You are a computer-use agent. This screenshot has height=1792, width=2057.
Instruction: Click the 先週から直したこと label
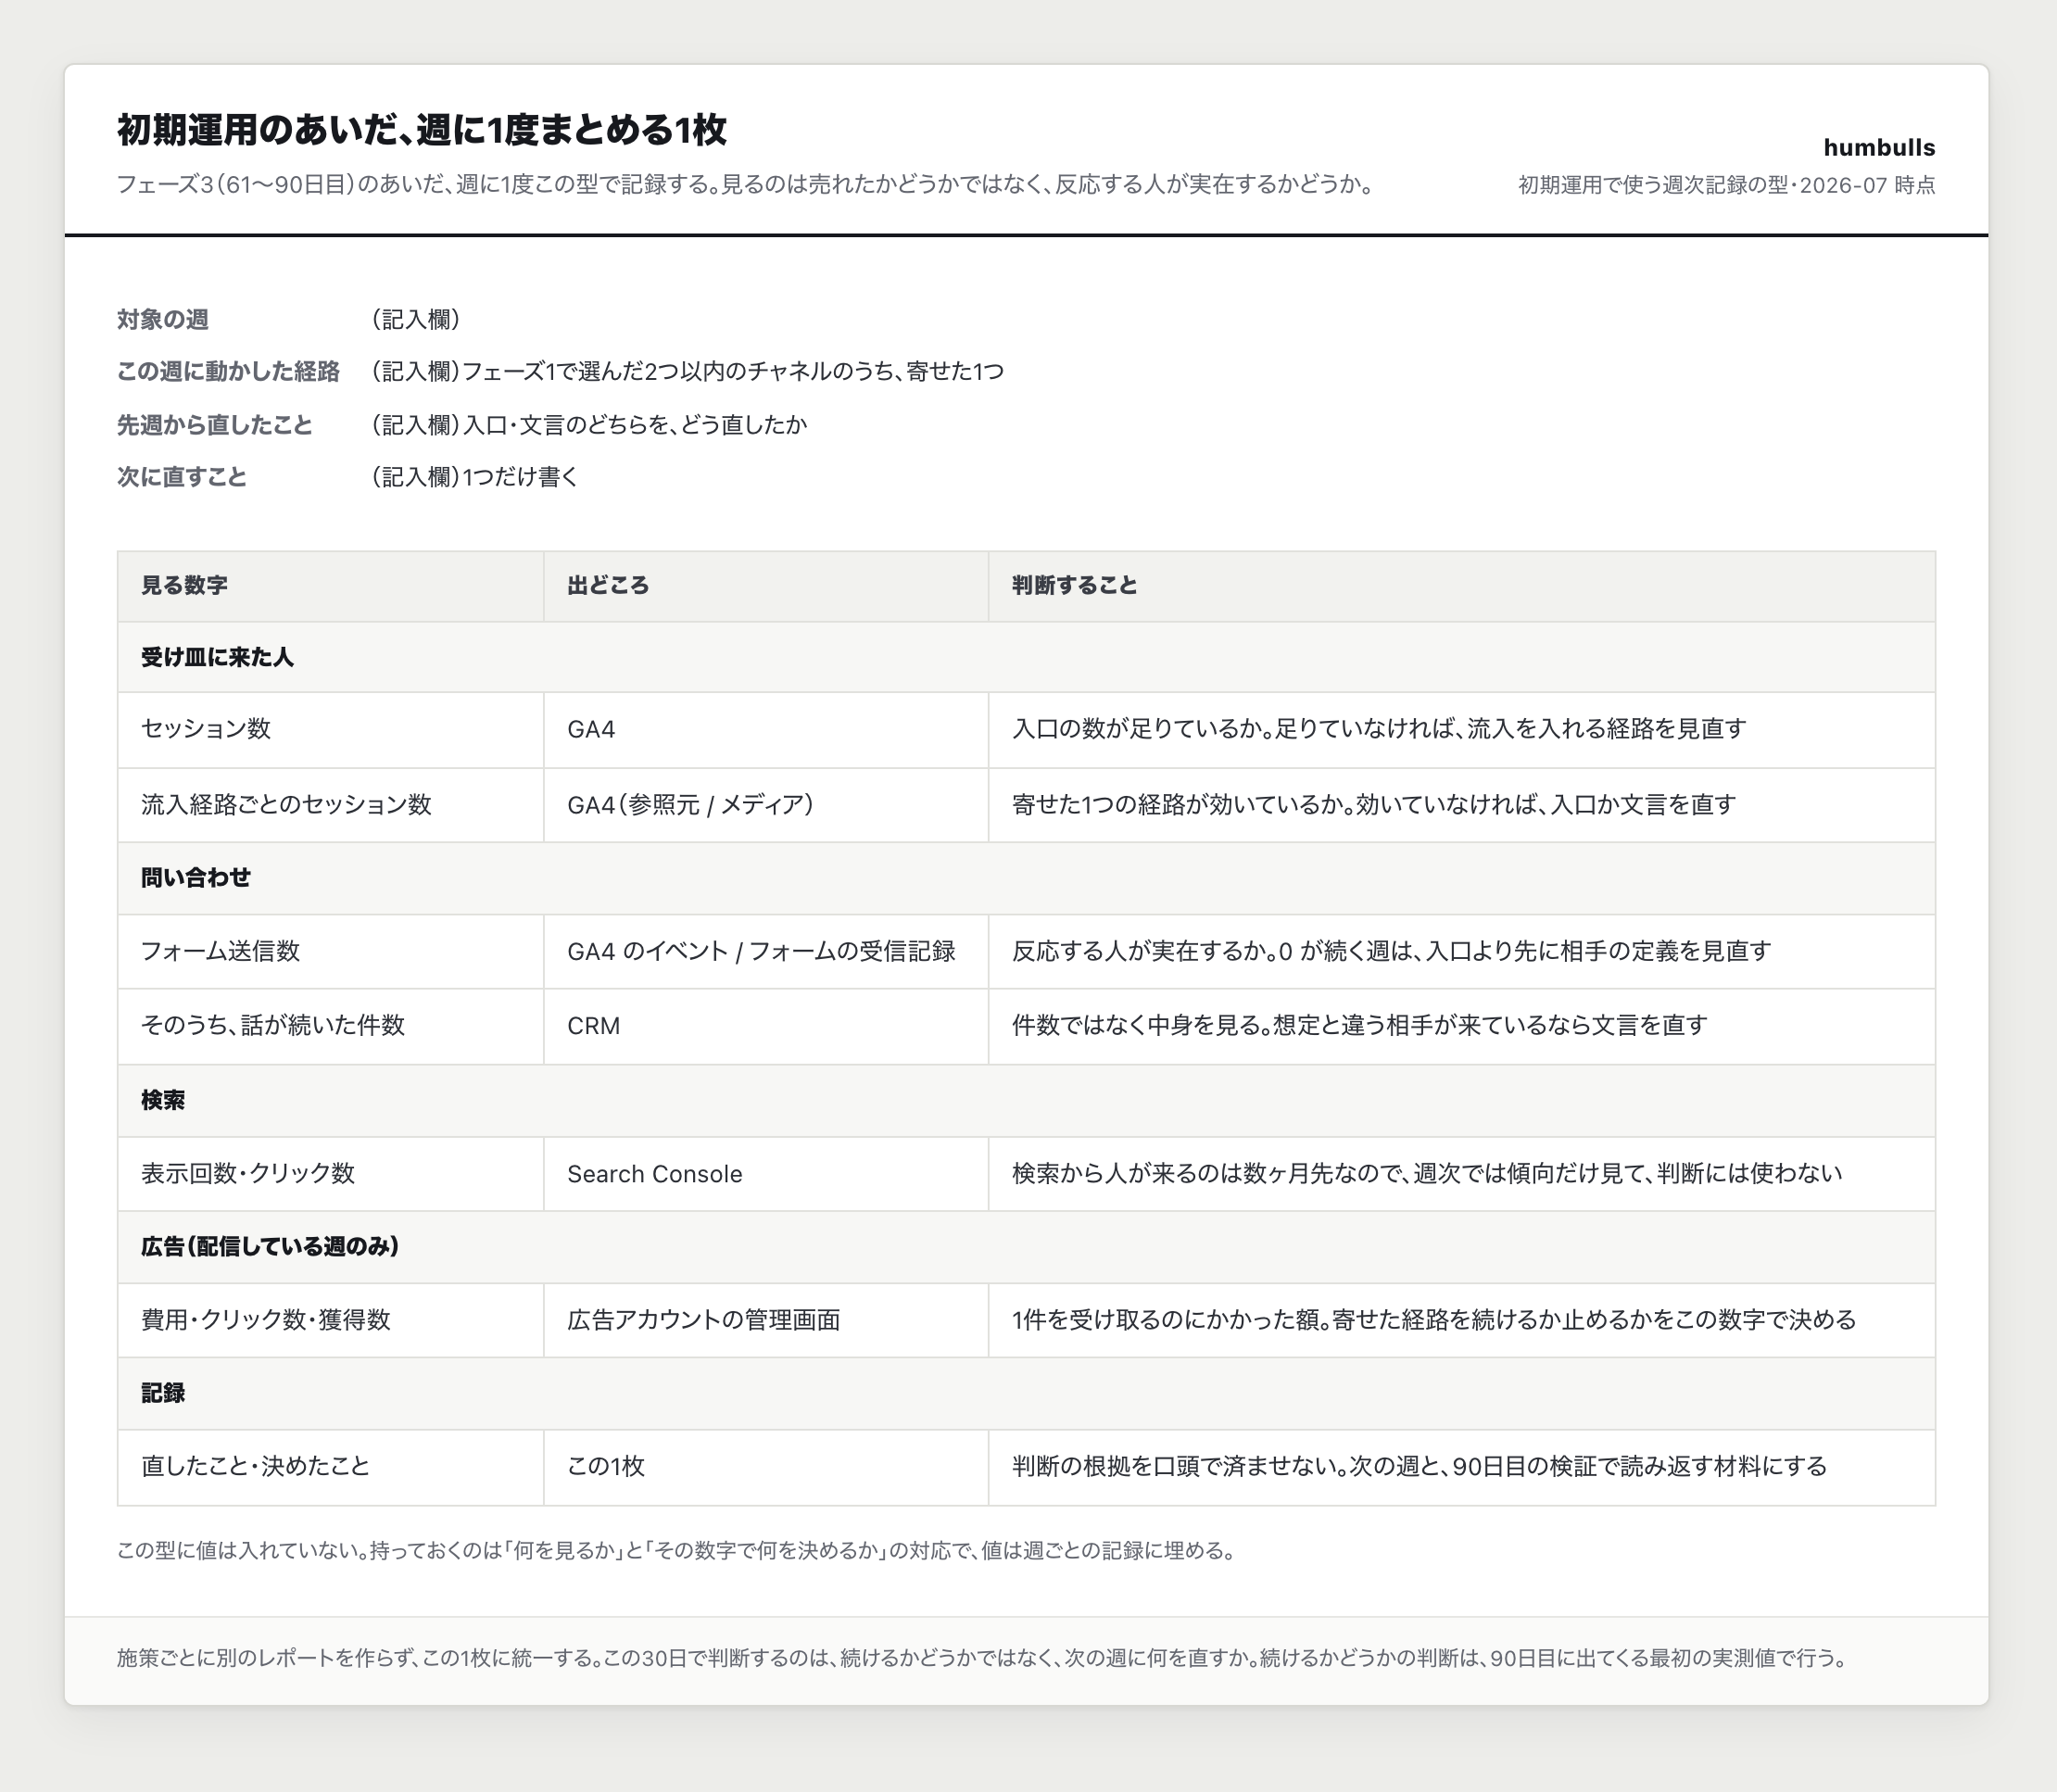click(x=215, y=425)
